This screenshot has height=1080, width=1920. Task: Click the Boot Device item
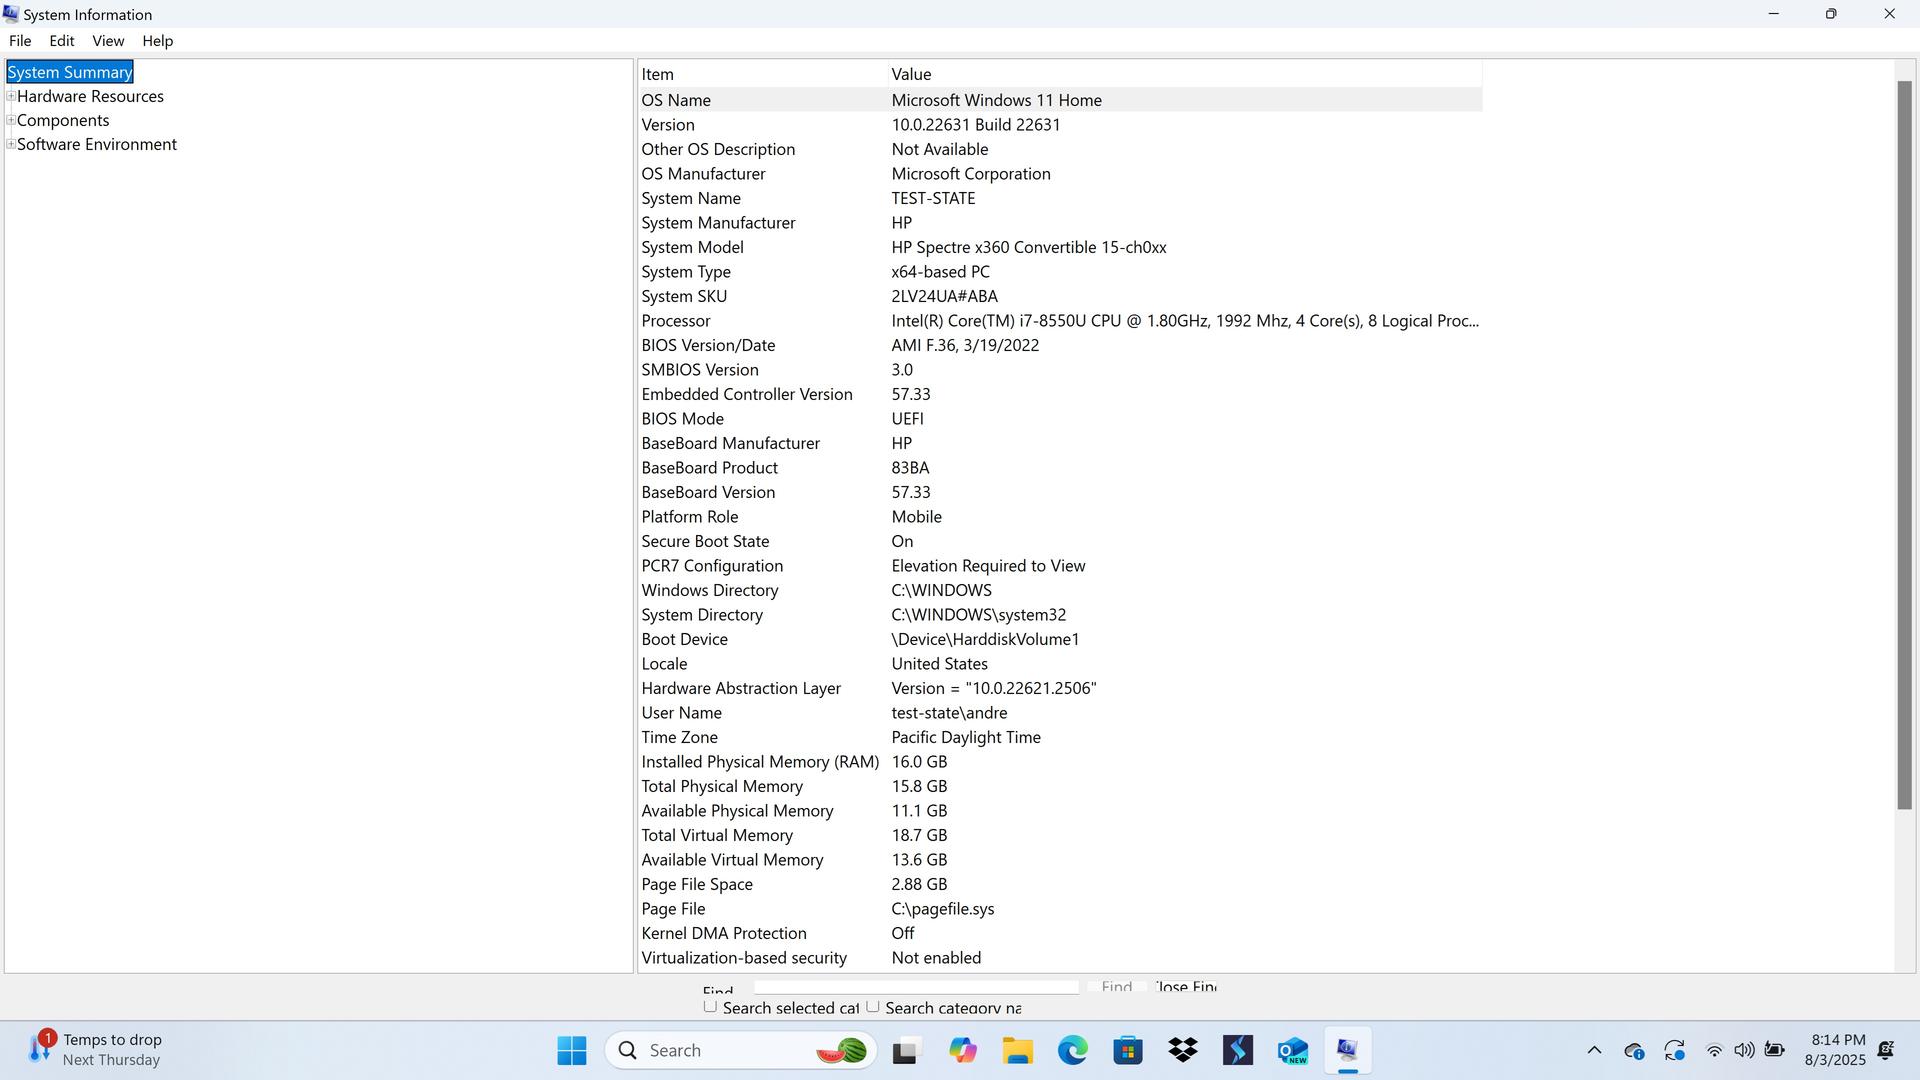[684, 639]
